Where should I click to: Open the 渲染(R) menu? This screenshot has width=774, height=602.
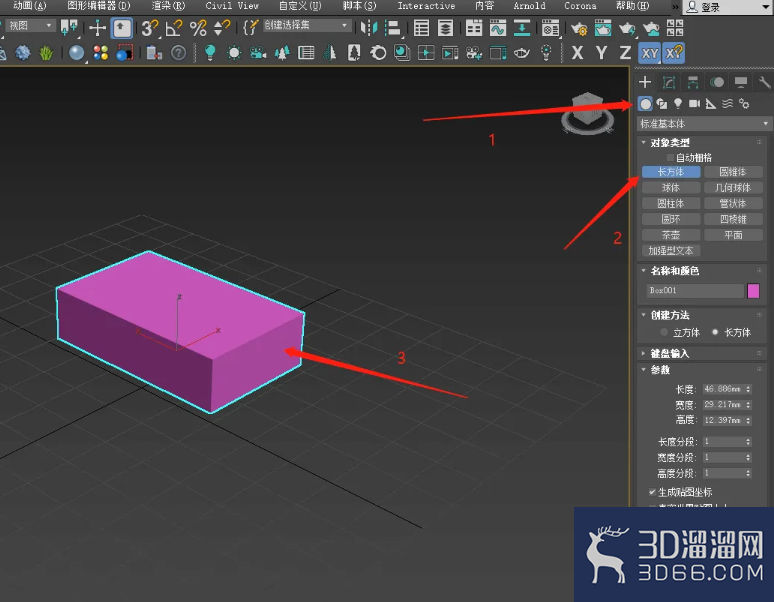coord(168,6)
